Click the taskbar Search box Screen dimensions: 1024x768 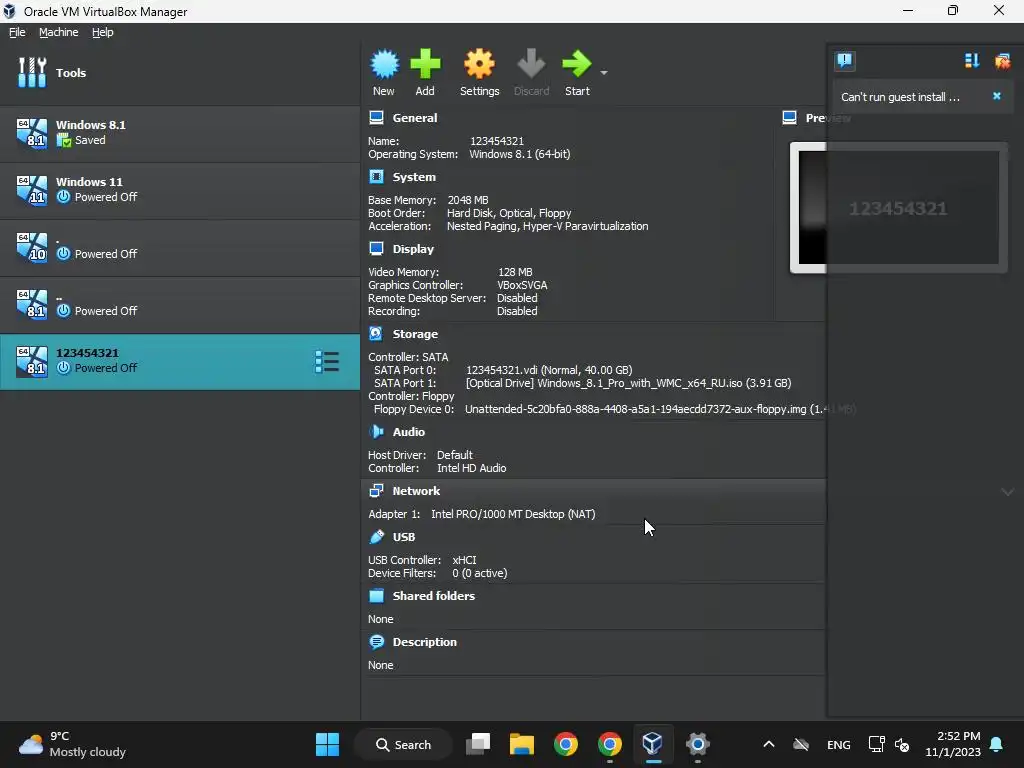403,744
